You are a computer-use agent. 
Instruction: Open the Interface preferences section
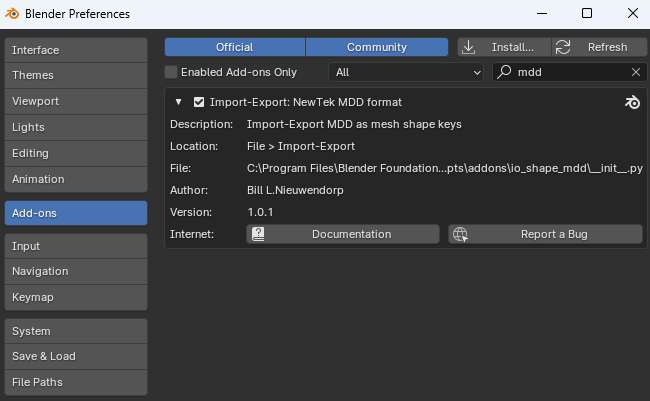click(x=76, y=50)
